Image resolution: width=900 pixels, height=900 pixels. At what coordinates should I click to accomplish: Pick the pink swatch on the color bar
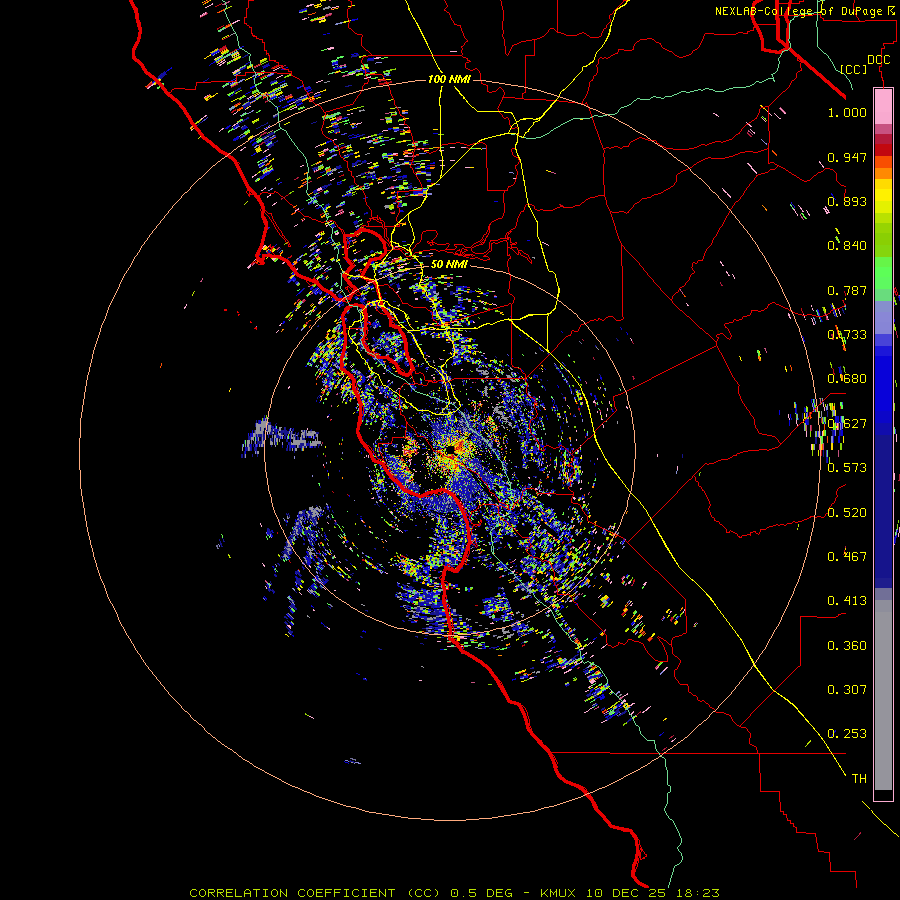click(883, 107)
